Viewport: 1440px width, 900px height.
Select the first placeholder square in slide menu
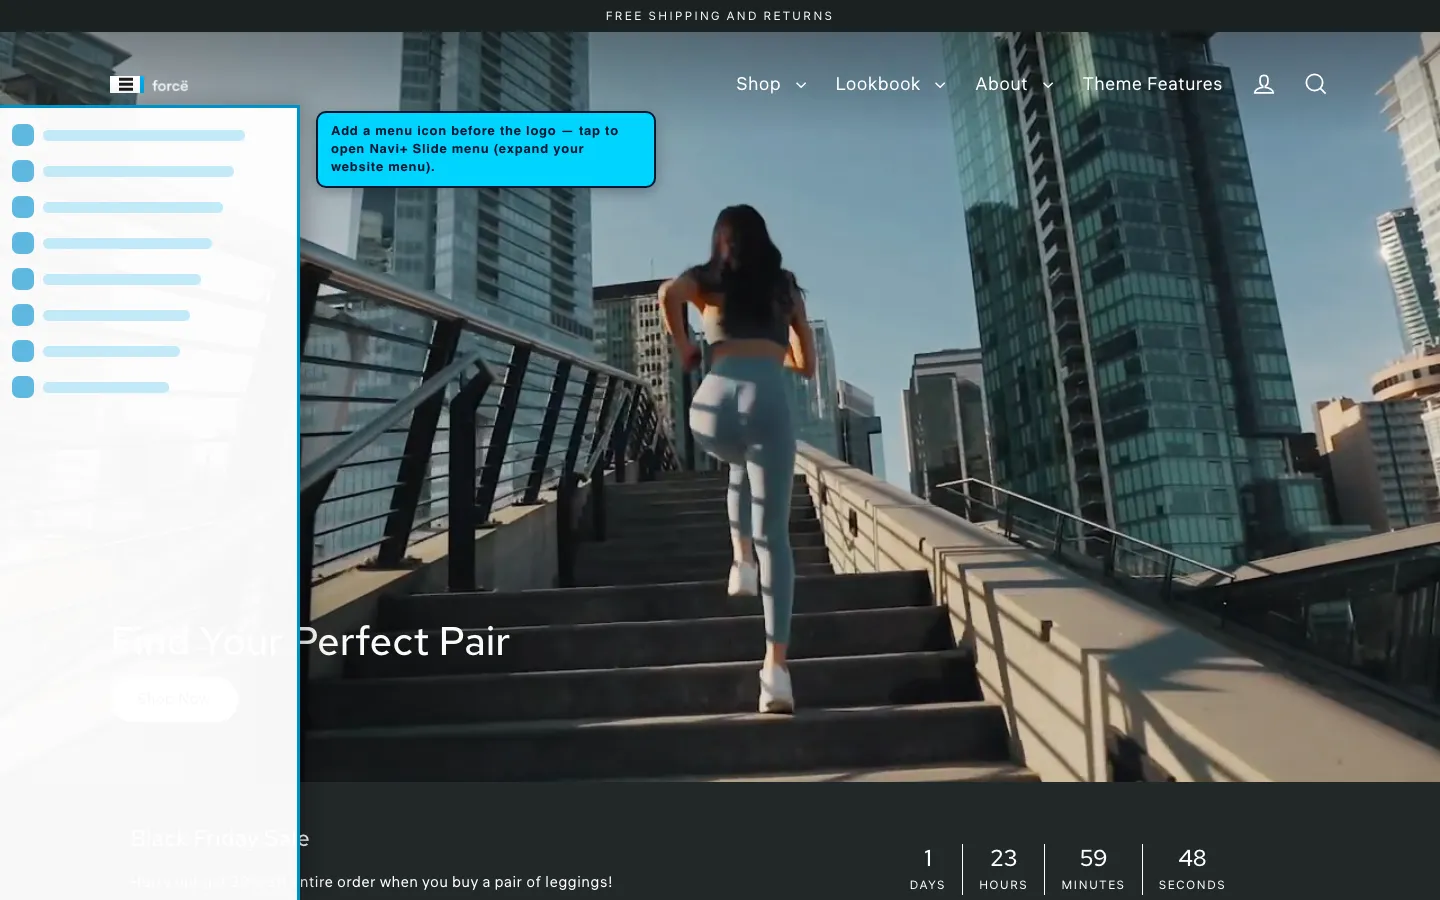[23, 135]
